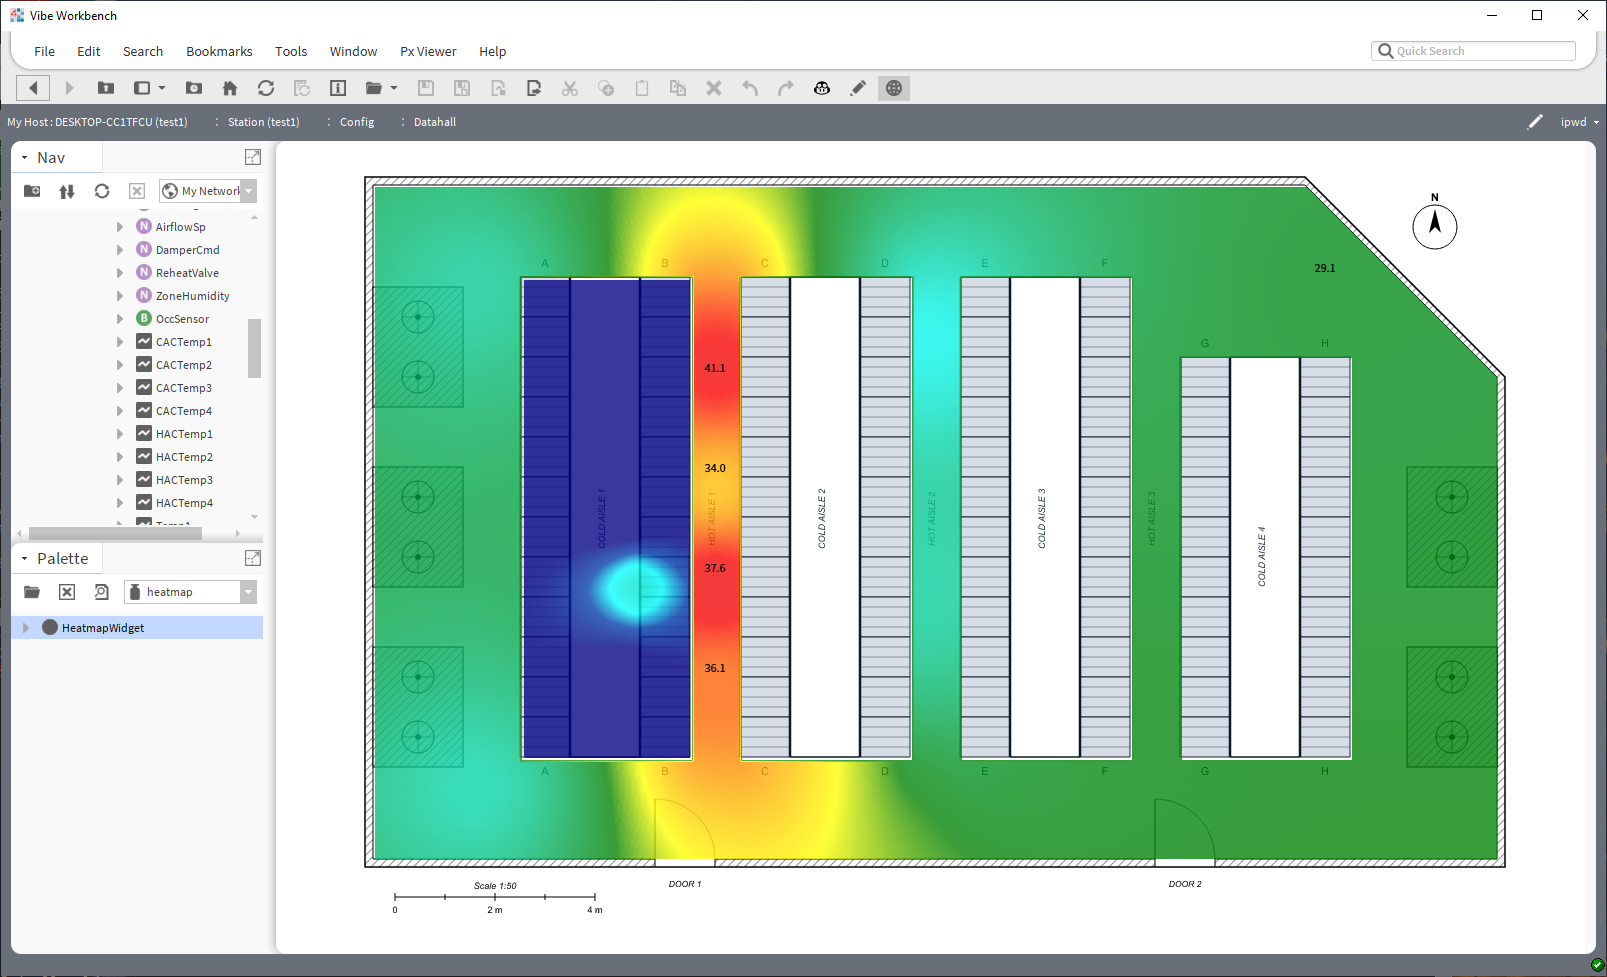Click the Delete X toolbar icon
The width and height of the screenshot is (1607, 977).
pos(714,88)
